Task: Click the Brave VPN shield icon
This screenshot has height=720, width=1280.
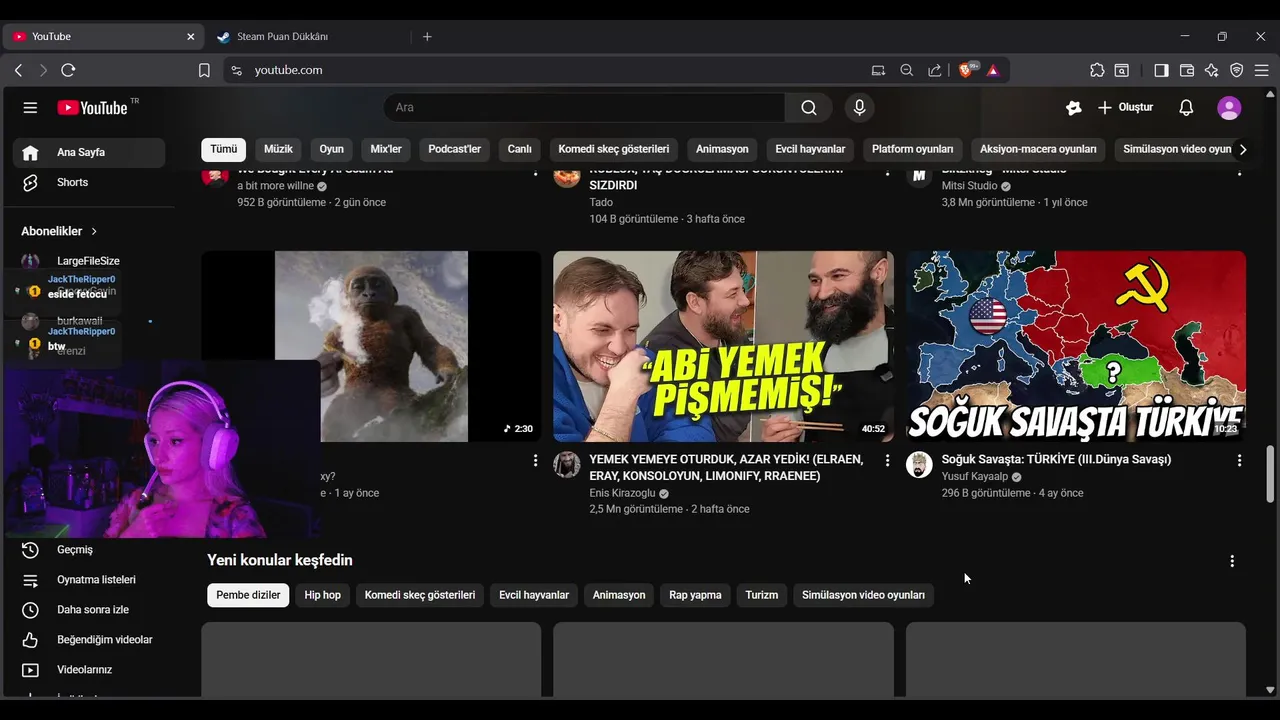Action: coord(1237,70)
